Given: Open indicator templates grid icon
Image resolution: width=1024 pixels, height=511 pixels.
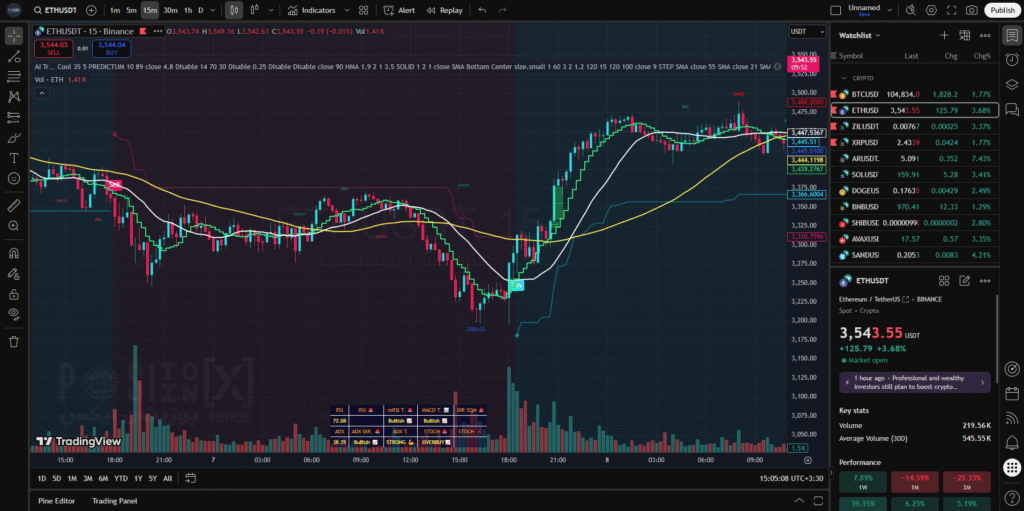Looking at the screenshot, I should click(364, 10).
